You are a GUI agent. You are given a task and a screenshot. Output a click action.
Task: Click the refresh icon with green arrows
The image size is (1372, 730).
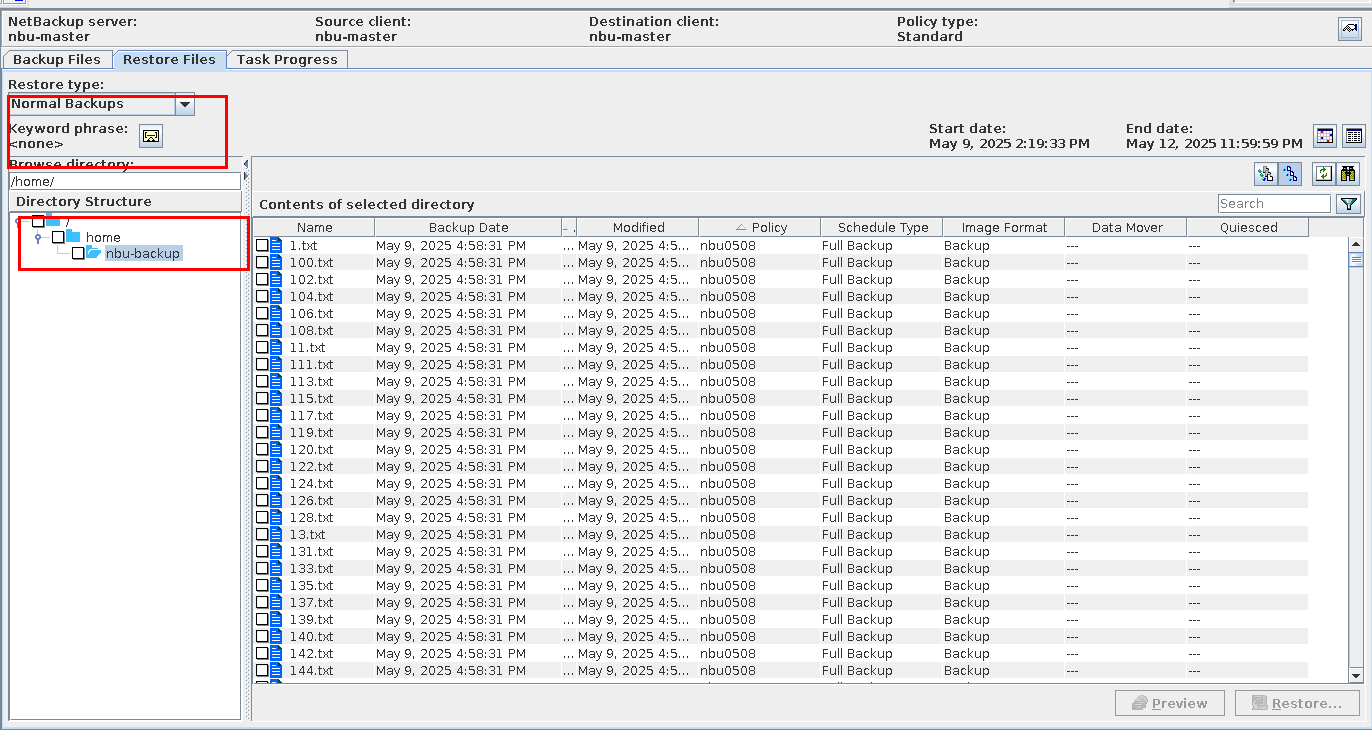[x=1323, y=174]
